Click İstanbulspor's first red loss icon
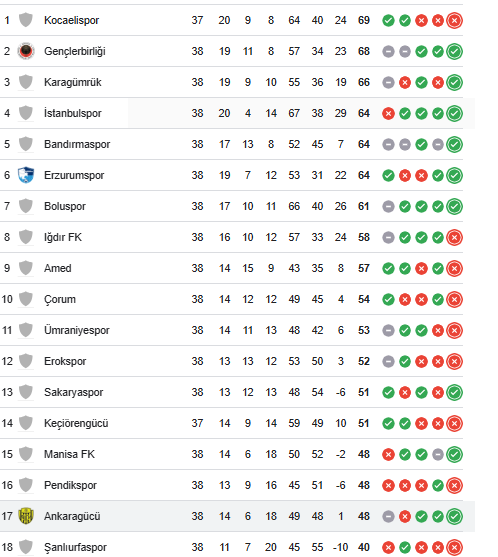The height and width of the screenshot is (557, 498). click(388, 114)
